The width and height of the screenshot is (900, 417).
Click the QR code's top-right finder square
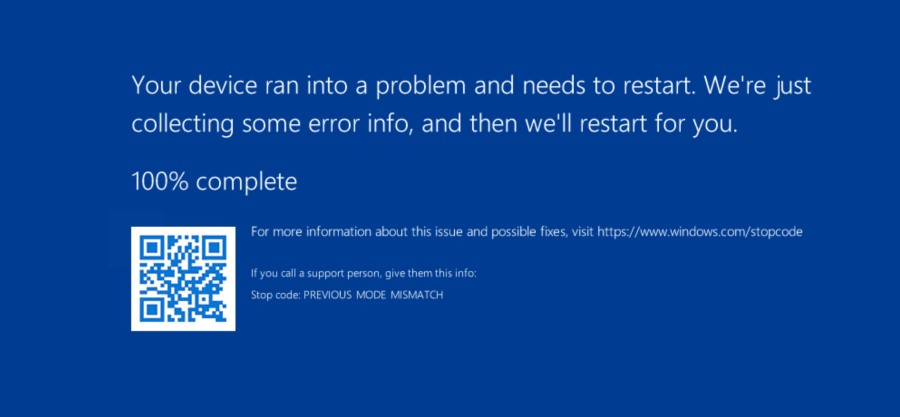pos(214,246)
